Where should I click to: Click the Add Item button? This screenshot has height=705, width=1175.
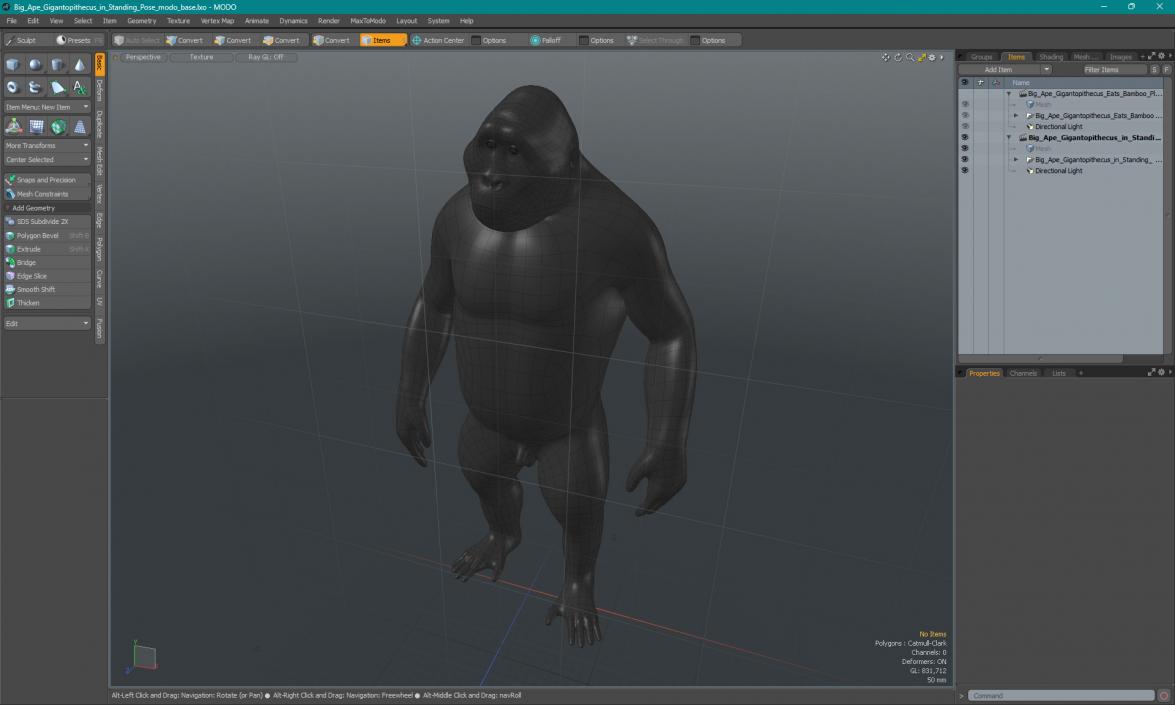pyautogui.click(x=999, y=69)
